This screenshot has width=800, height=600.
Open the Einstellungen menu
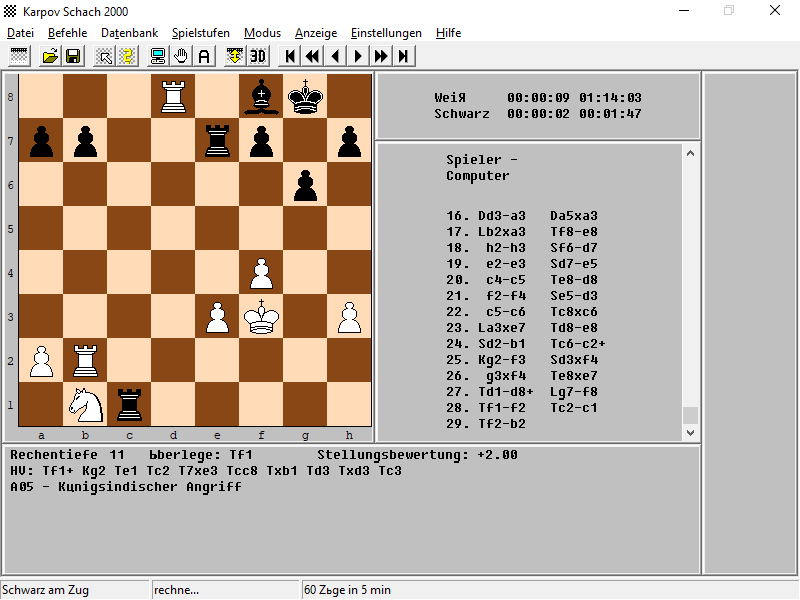pyautogui.click(x=386, y=33)
